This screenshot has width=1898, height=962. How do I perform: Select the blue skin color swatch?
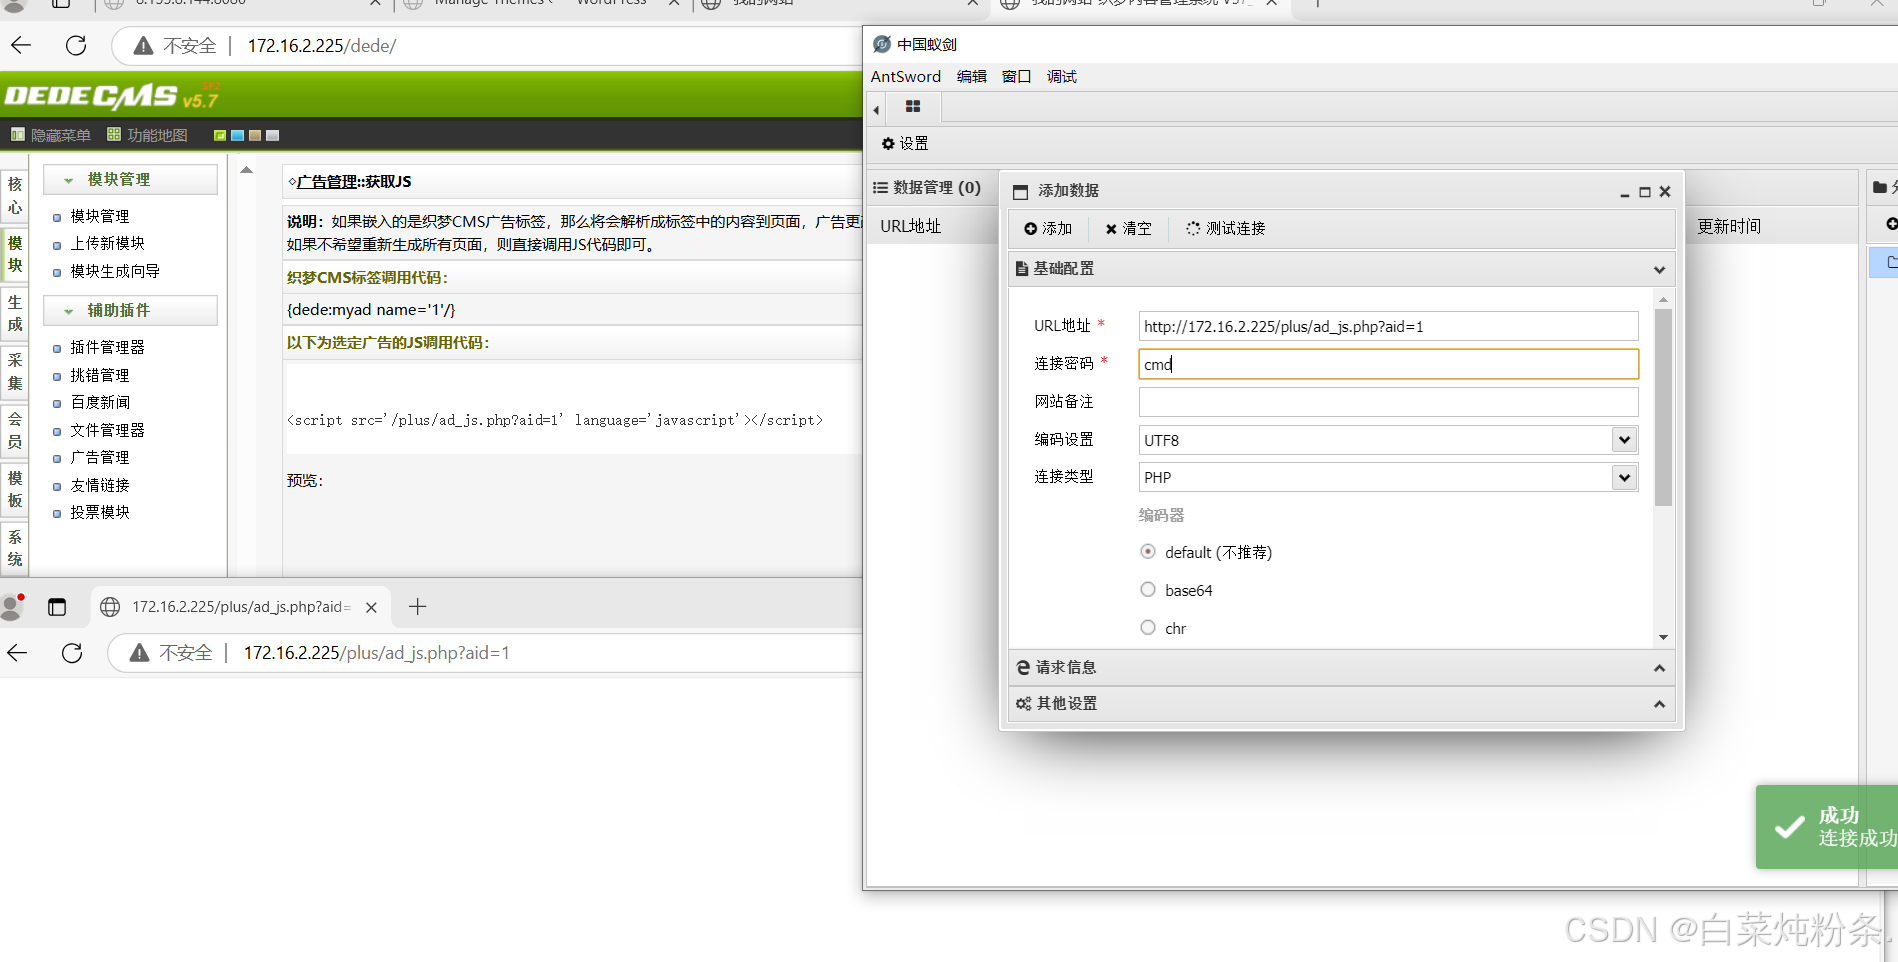pyautogui.click(x=238, y=135)
